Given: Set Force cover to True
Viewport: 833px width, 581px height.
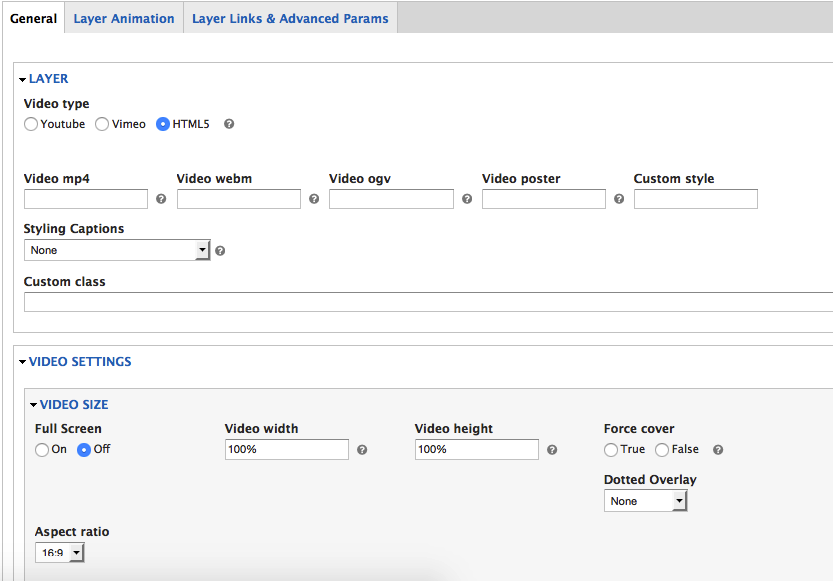Looking at the screenshot, I should point(611,450).
